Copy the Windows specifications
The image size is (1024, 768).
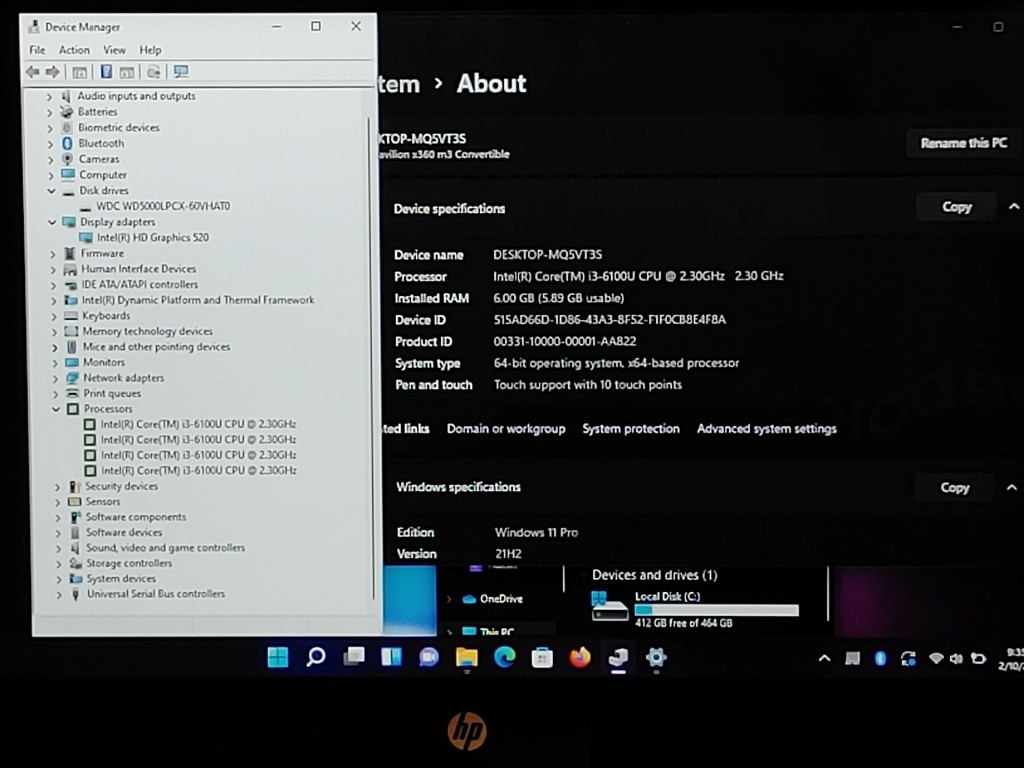955,488
